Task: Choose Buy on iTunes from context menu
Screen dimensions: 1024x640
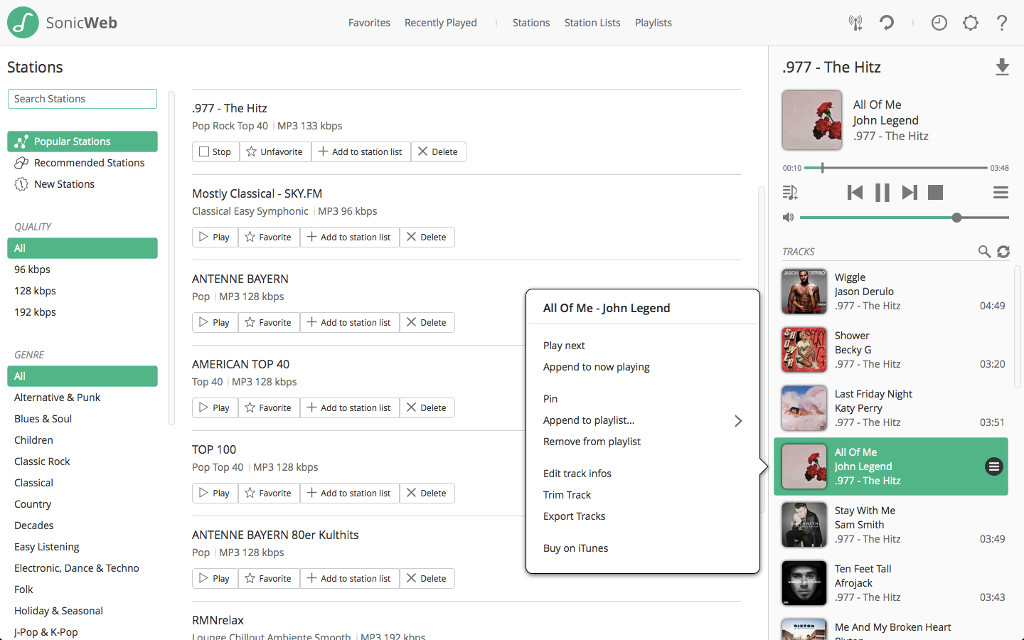Action: point(575,548)
